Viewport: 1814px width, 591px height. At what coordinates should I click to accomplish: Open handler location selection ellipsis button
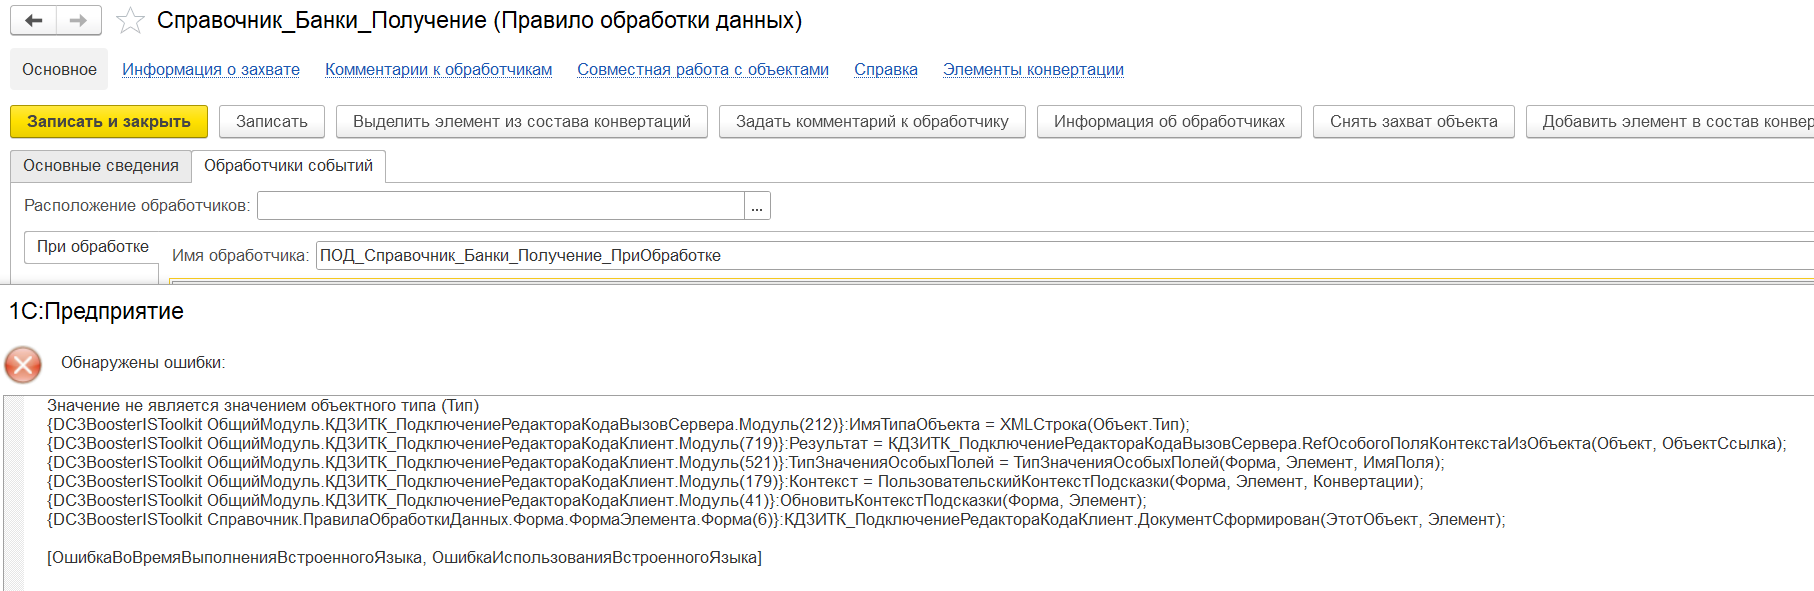point(757,206)
